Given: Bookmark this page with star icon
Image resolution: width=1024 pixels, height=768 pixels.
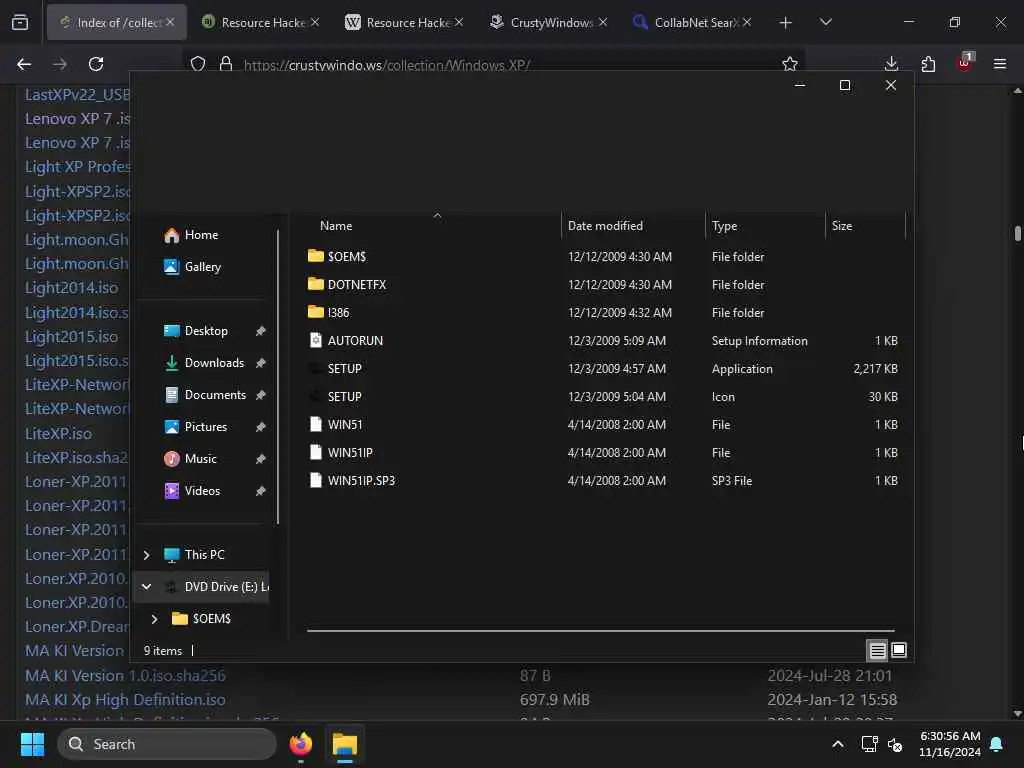Looking at the screenshot, I should click(790, 64).
